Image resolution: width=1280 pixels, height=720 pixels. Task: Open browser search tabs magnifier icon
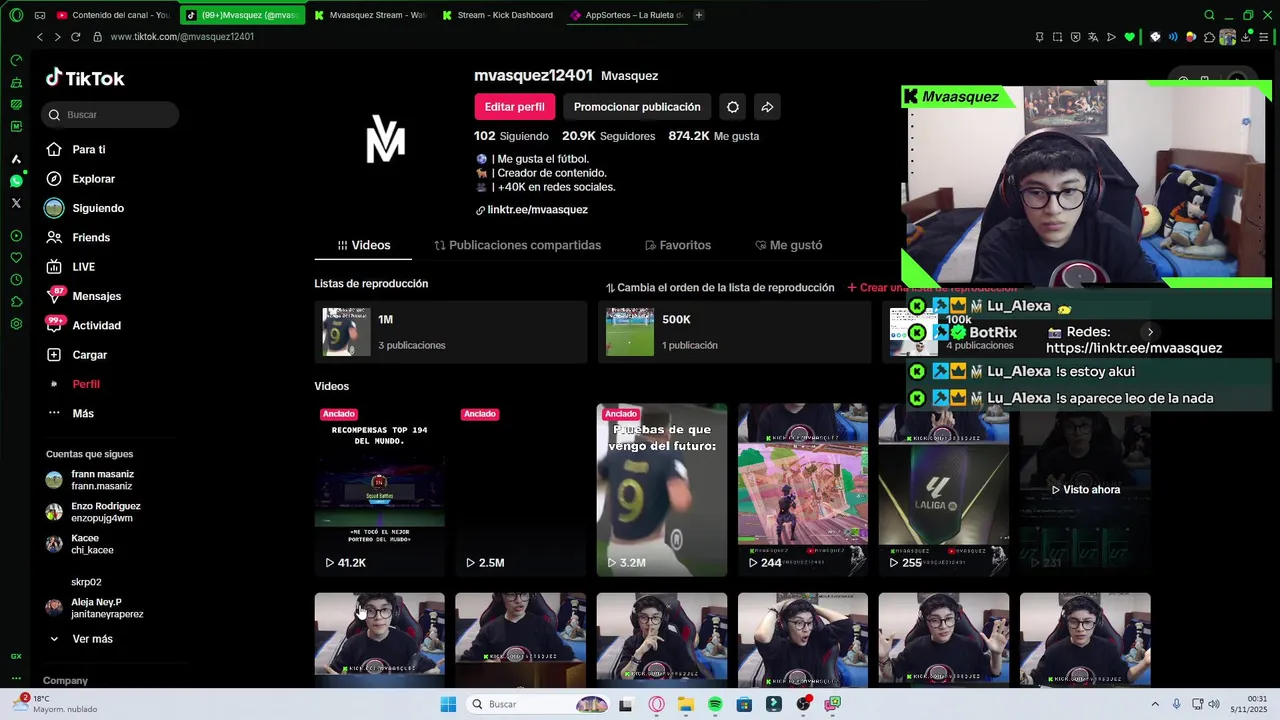[x=1209, y=15]
